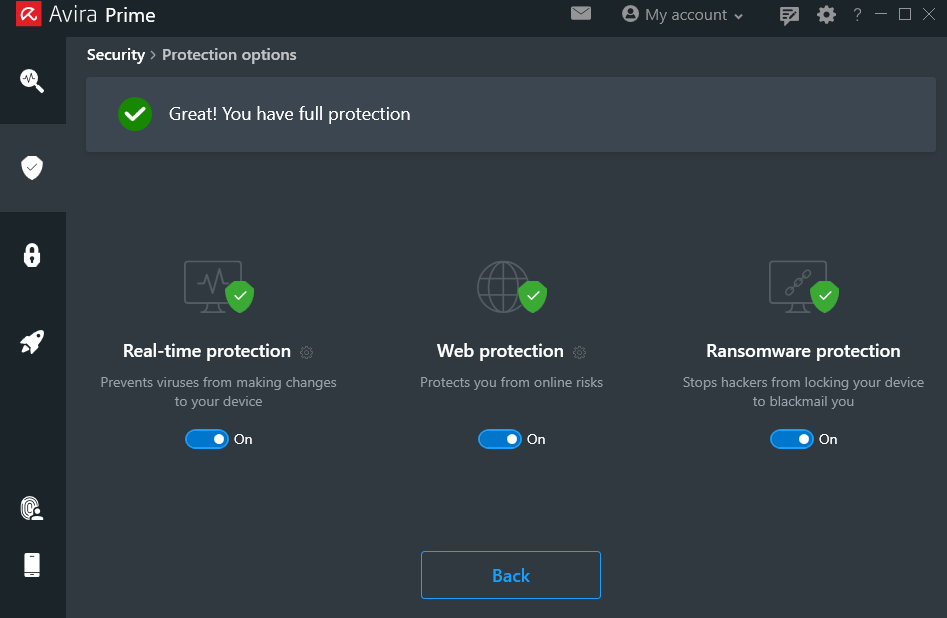The height and width of the screenshot is (618, 947).
Task: Disable the Real-time protection toggle
Action: click(x=207, y=439)
